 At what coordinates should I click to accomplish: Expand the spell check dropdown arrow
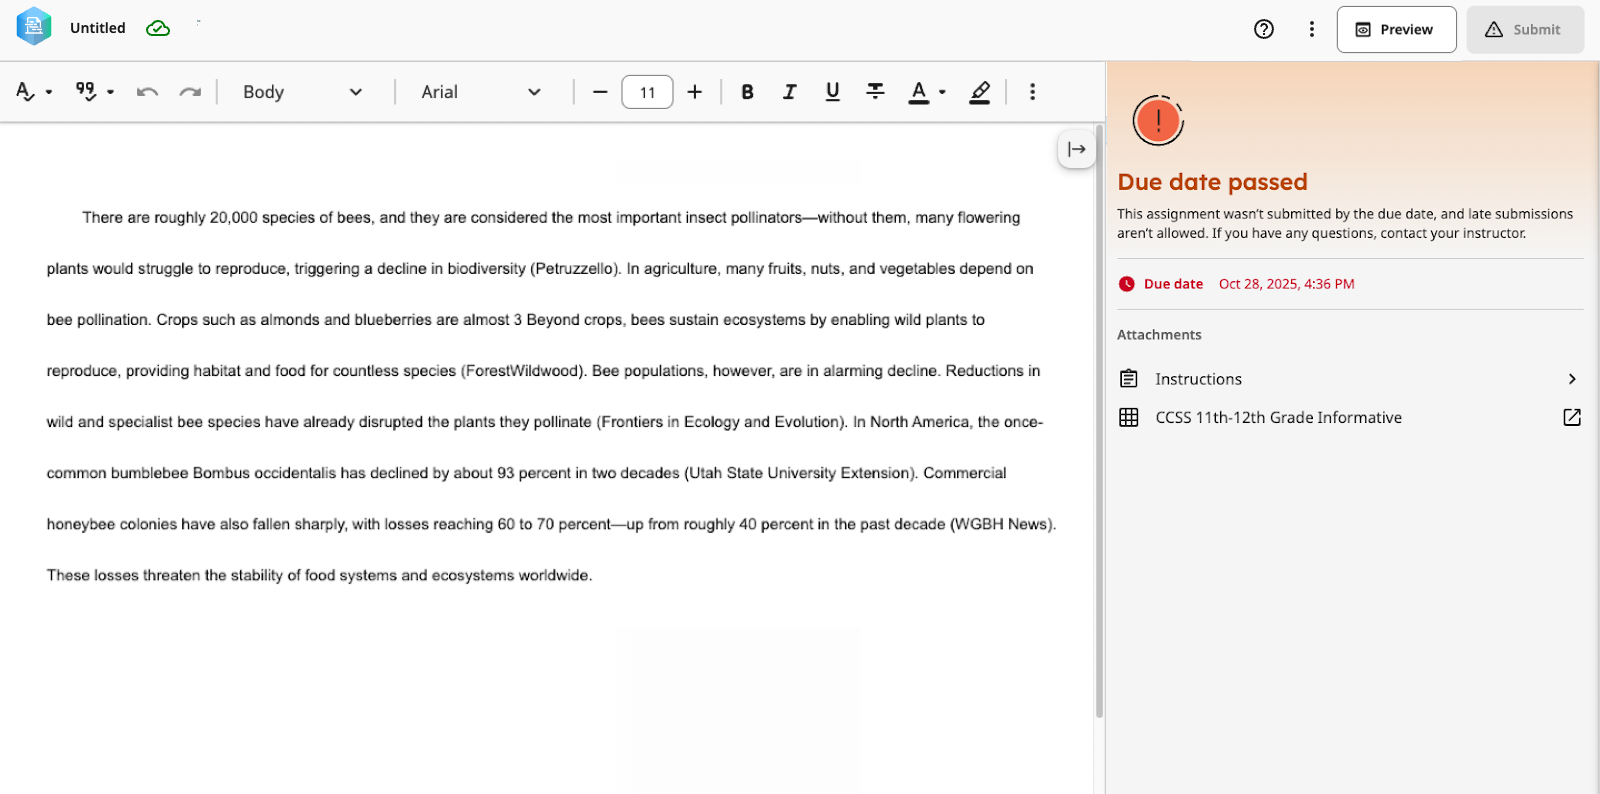click(49, 92)
